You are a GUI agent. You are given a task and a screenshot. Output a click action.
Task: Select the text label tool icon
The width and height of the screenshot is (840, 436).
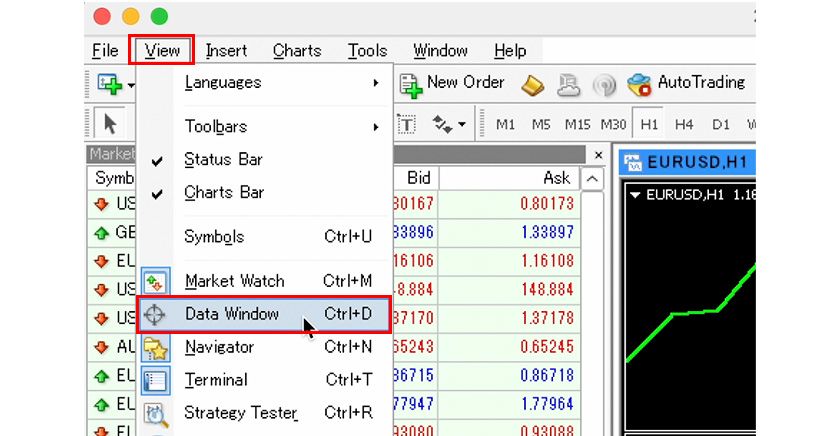point(406,125)
